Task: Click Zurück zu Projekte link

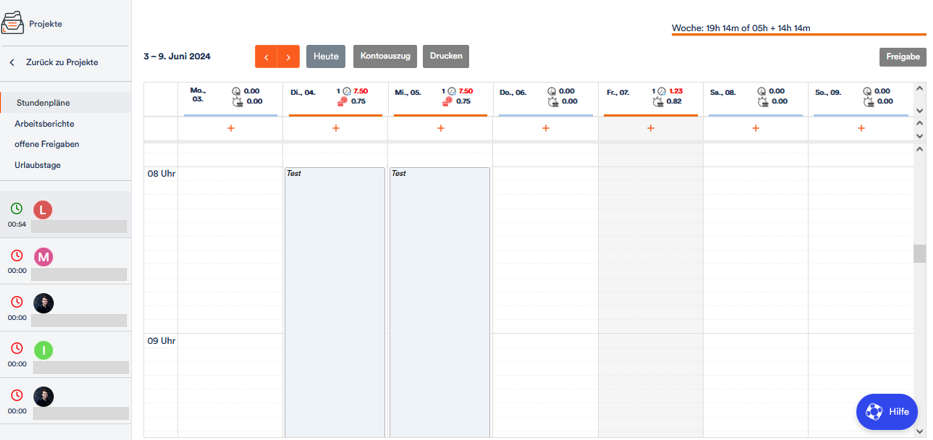Action: pyautogui.click(x=62, y=62)
